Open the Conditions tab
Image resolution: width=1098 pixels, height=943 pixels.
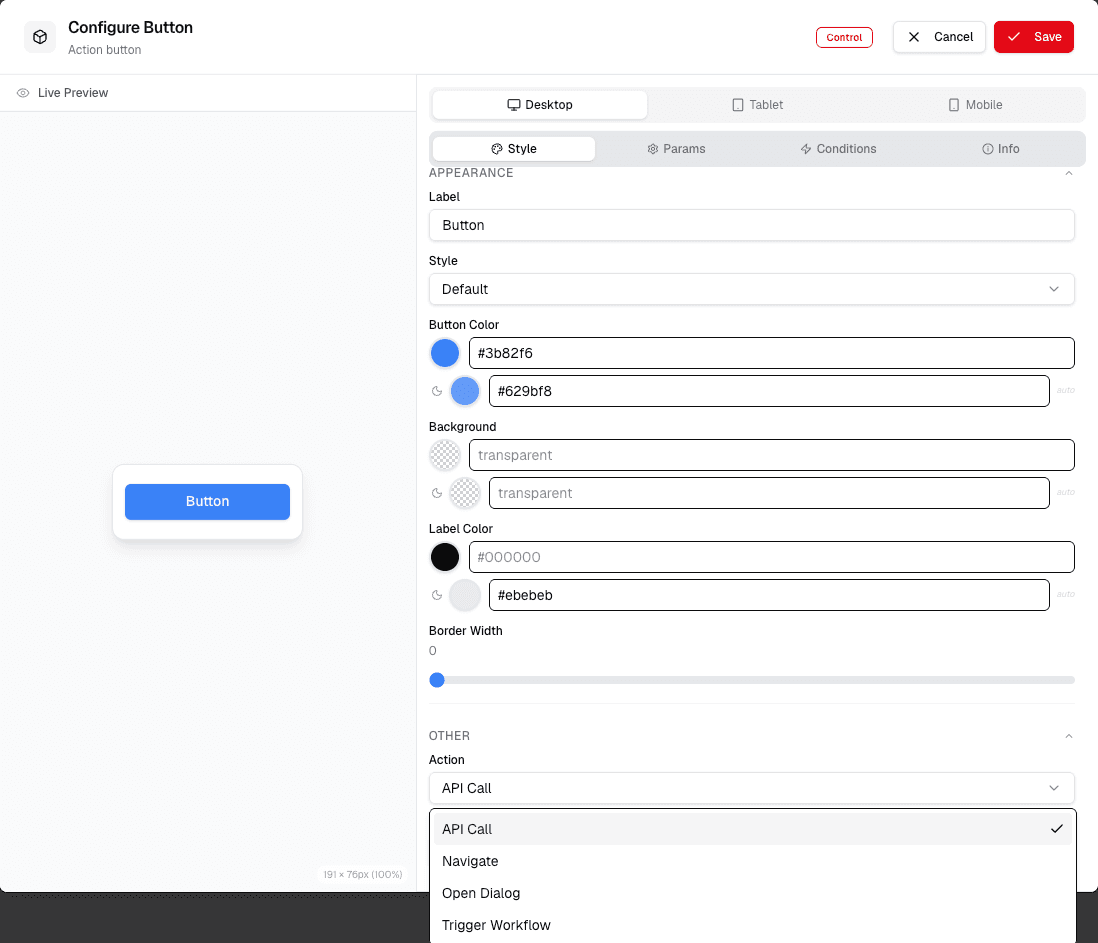click(x=838, y=149)
